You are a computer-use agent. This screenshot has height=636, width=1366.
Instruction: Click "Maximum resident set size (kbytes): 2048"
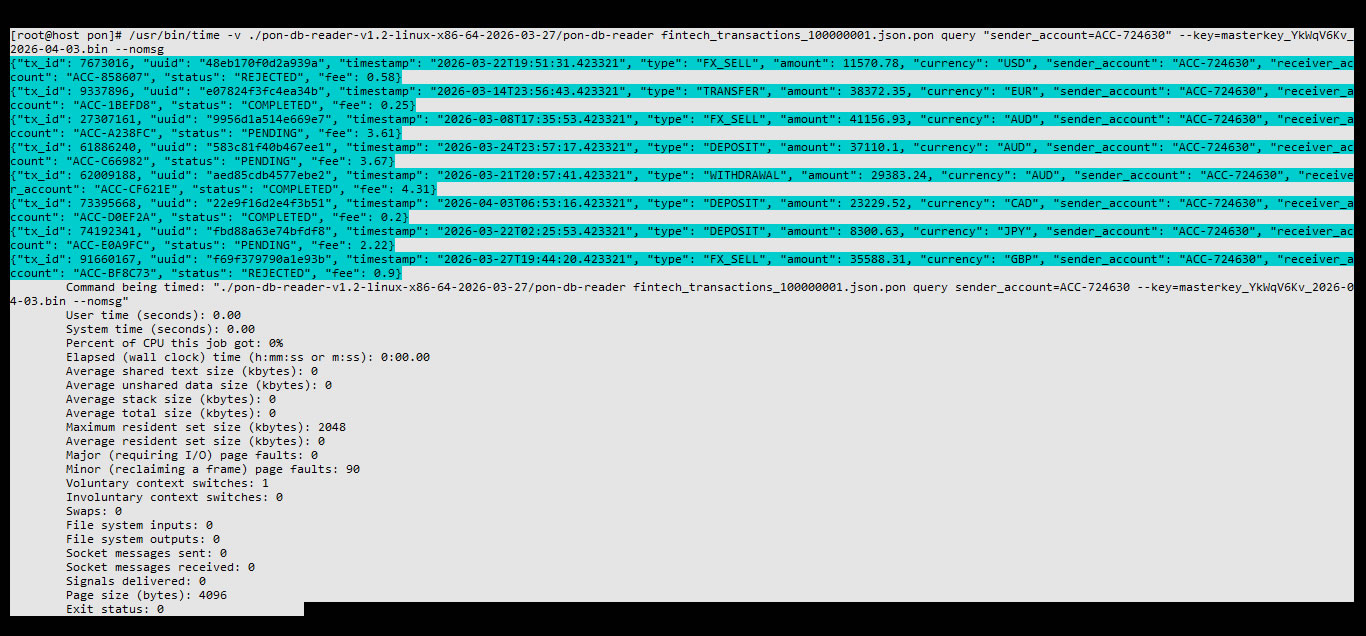pos(206,427)
